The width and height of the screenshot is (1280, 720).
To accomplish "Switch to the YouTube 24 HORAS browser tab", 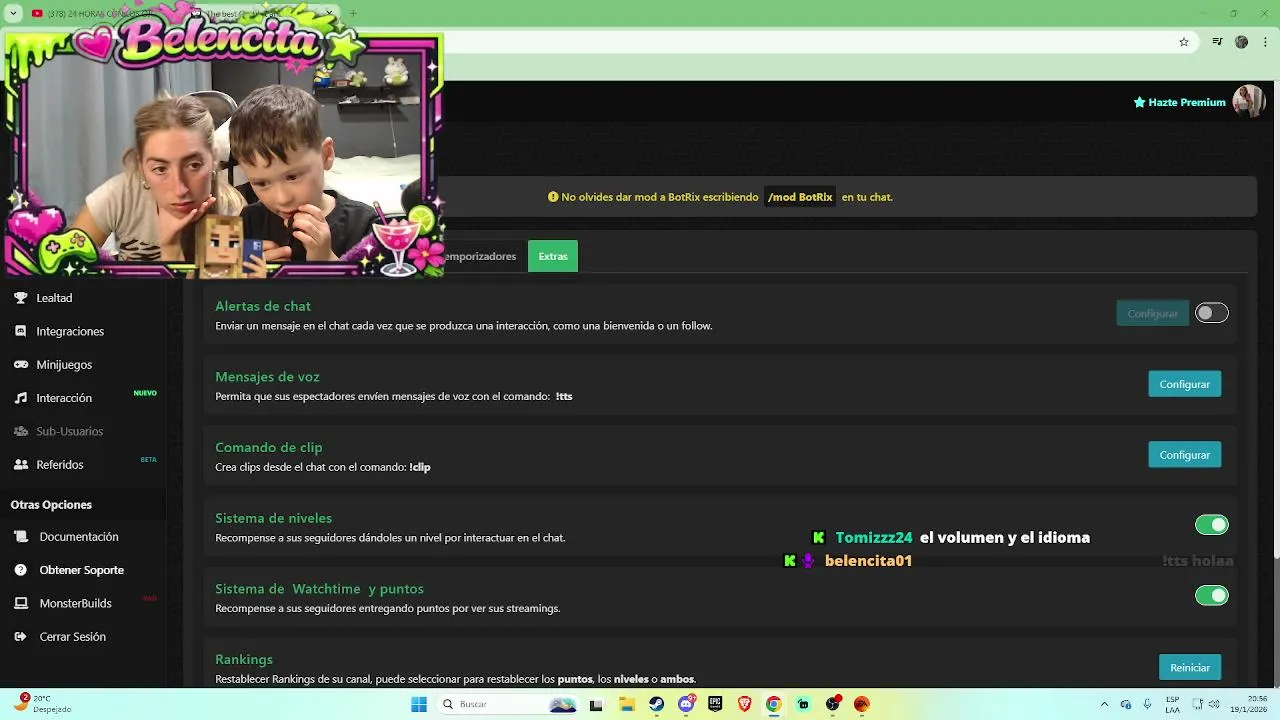I will [100, 13].
